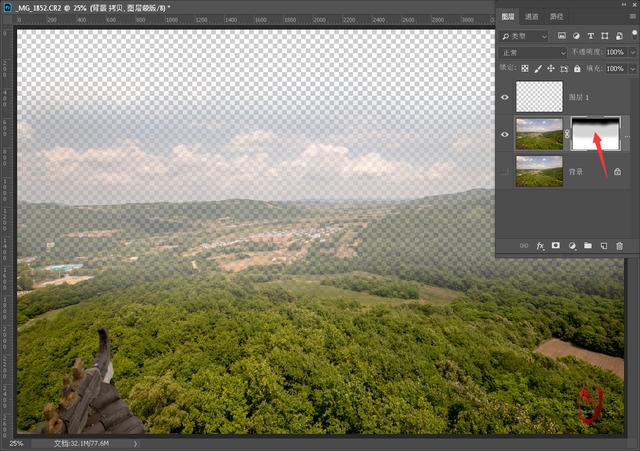Viewport: 640px width, 451px height.
Task: Switch to the 通道 channels tab
Action: [x=531, y=16]
